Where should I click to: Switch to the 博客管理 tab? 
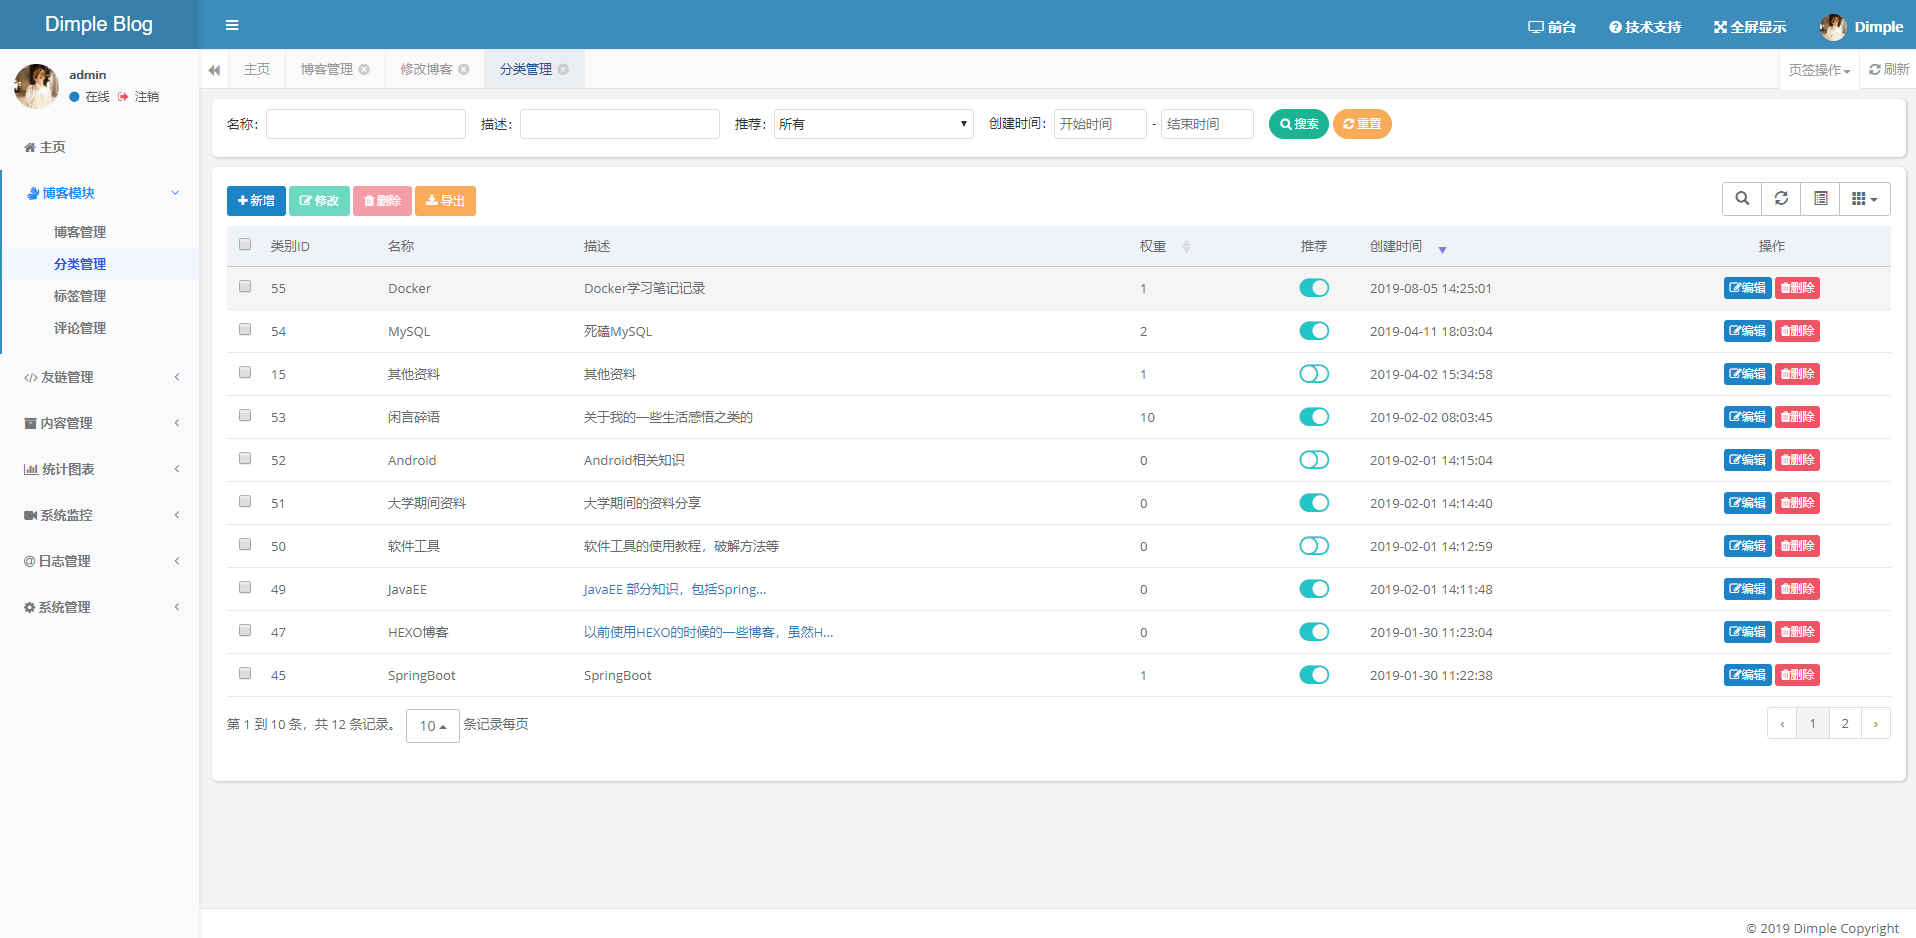pos(327,69)
